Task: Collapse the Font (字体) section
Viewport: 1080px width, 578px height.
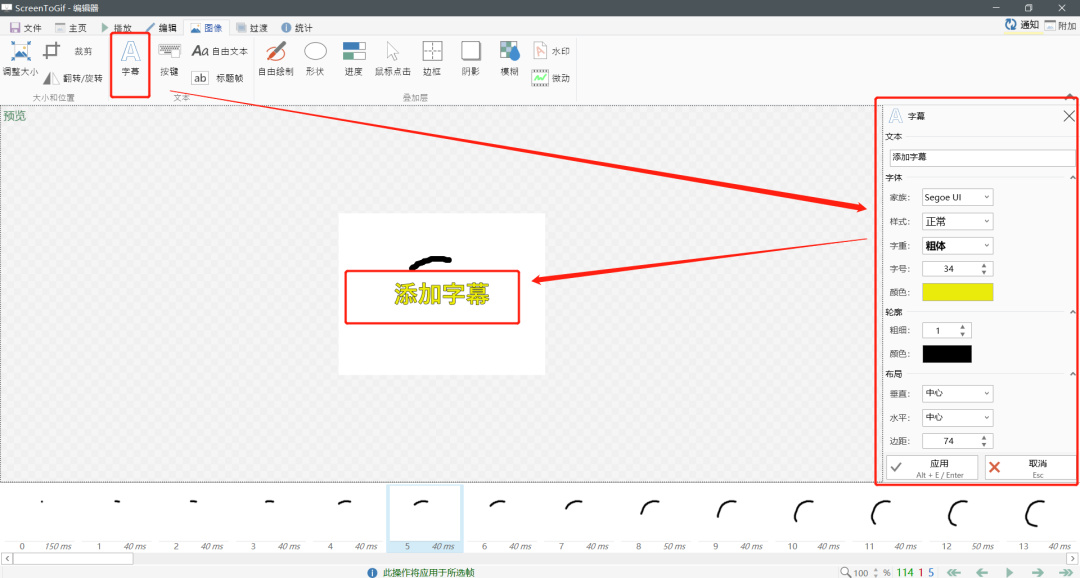Action: tap(1073, 178)
